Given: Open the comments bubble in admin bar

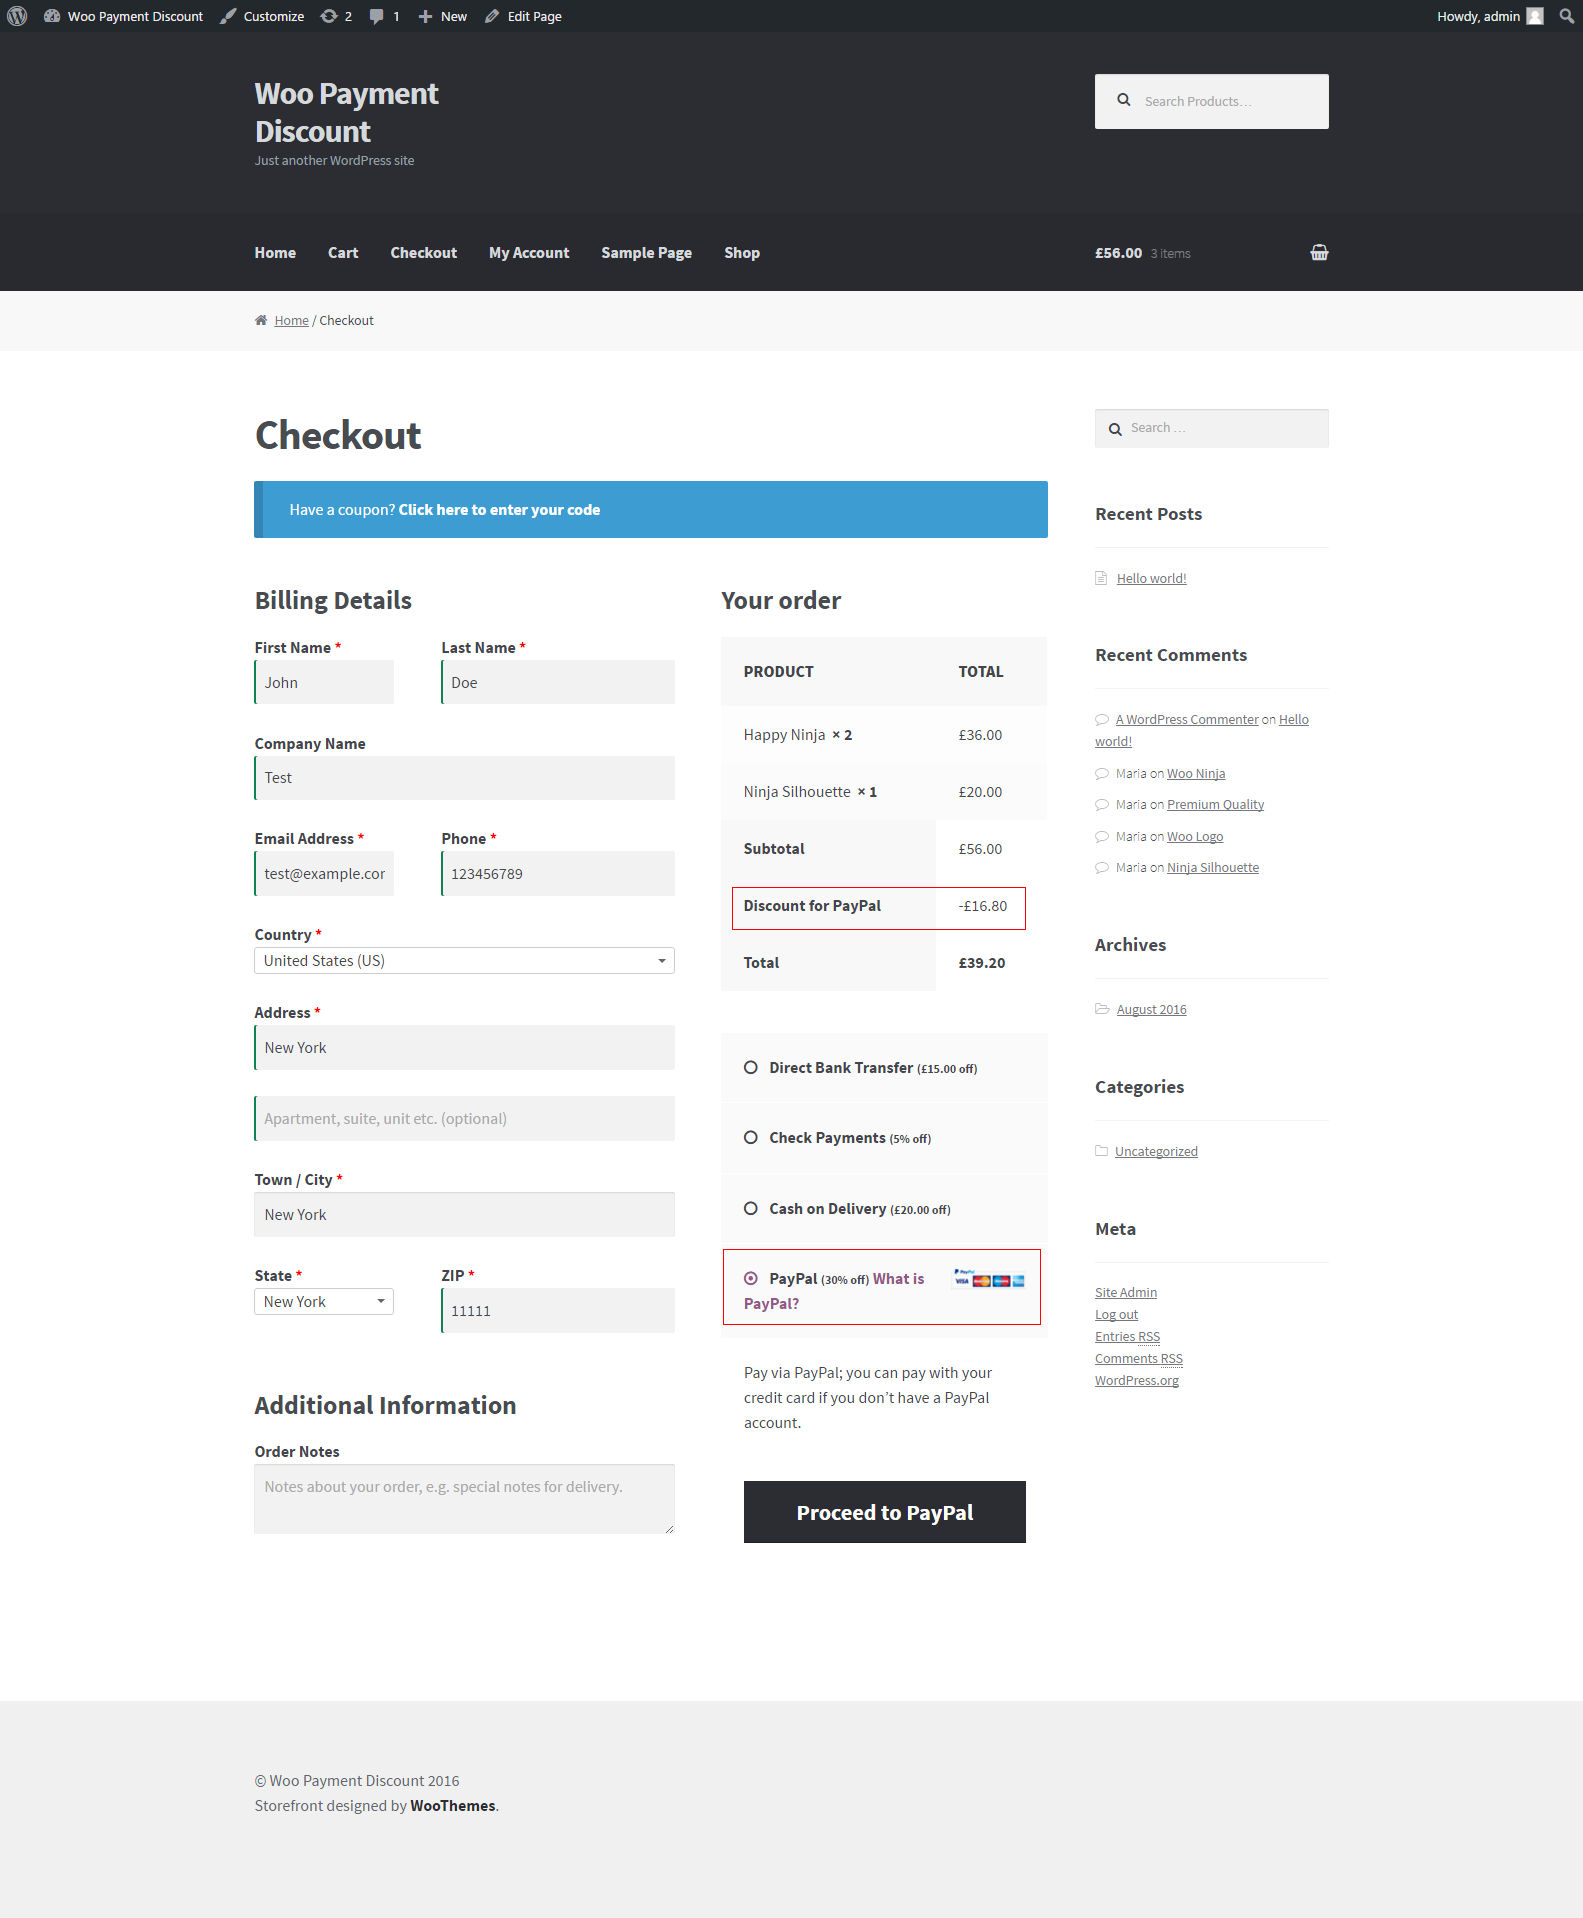Looking at the screenshot, I should click(x=384, y=16).
